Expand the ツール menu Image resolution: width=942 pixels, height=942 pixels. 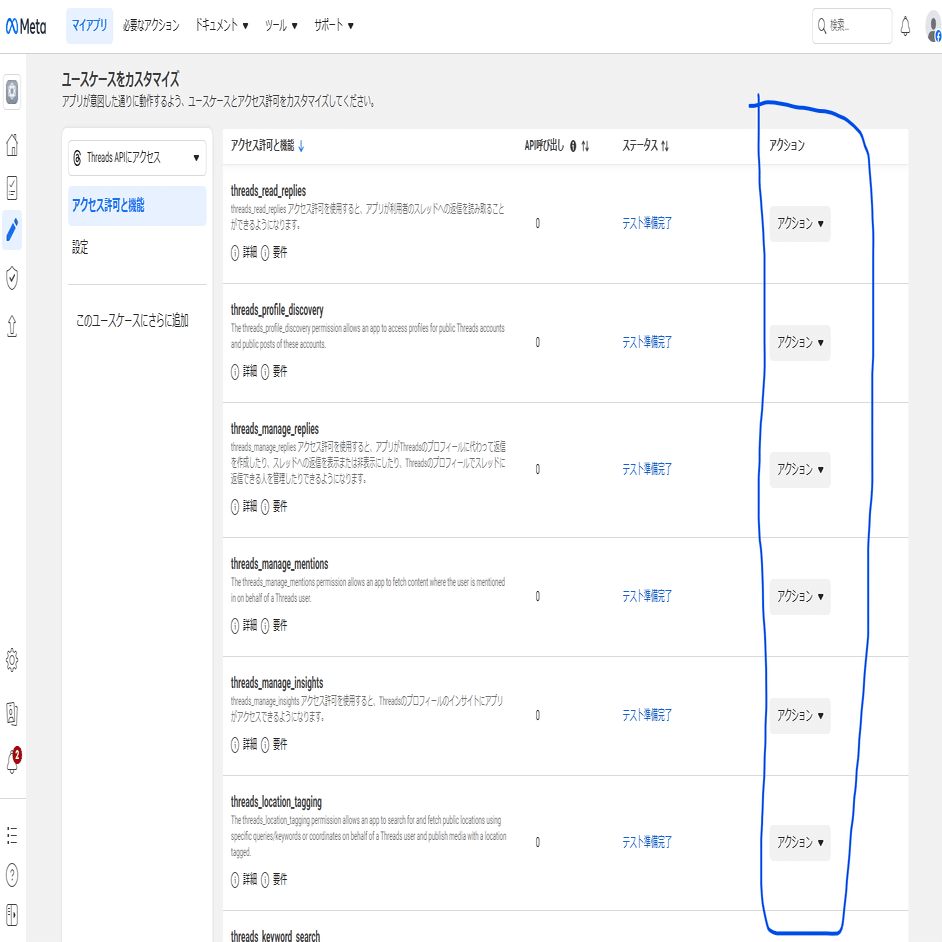[281, 25]
